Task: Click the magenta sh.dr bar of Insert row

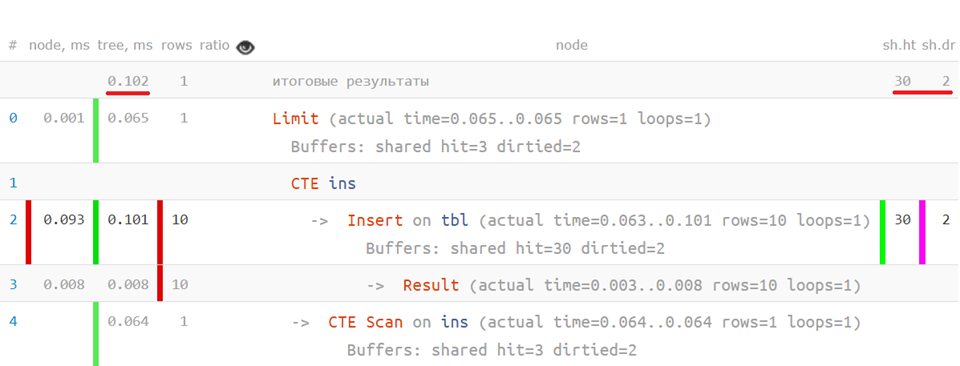Action: [x=922, y=232]
